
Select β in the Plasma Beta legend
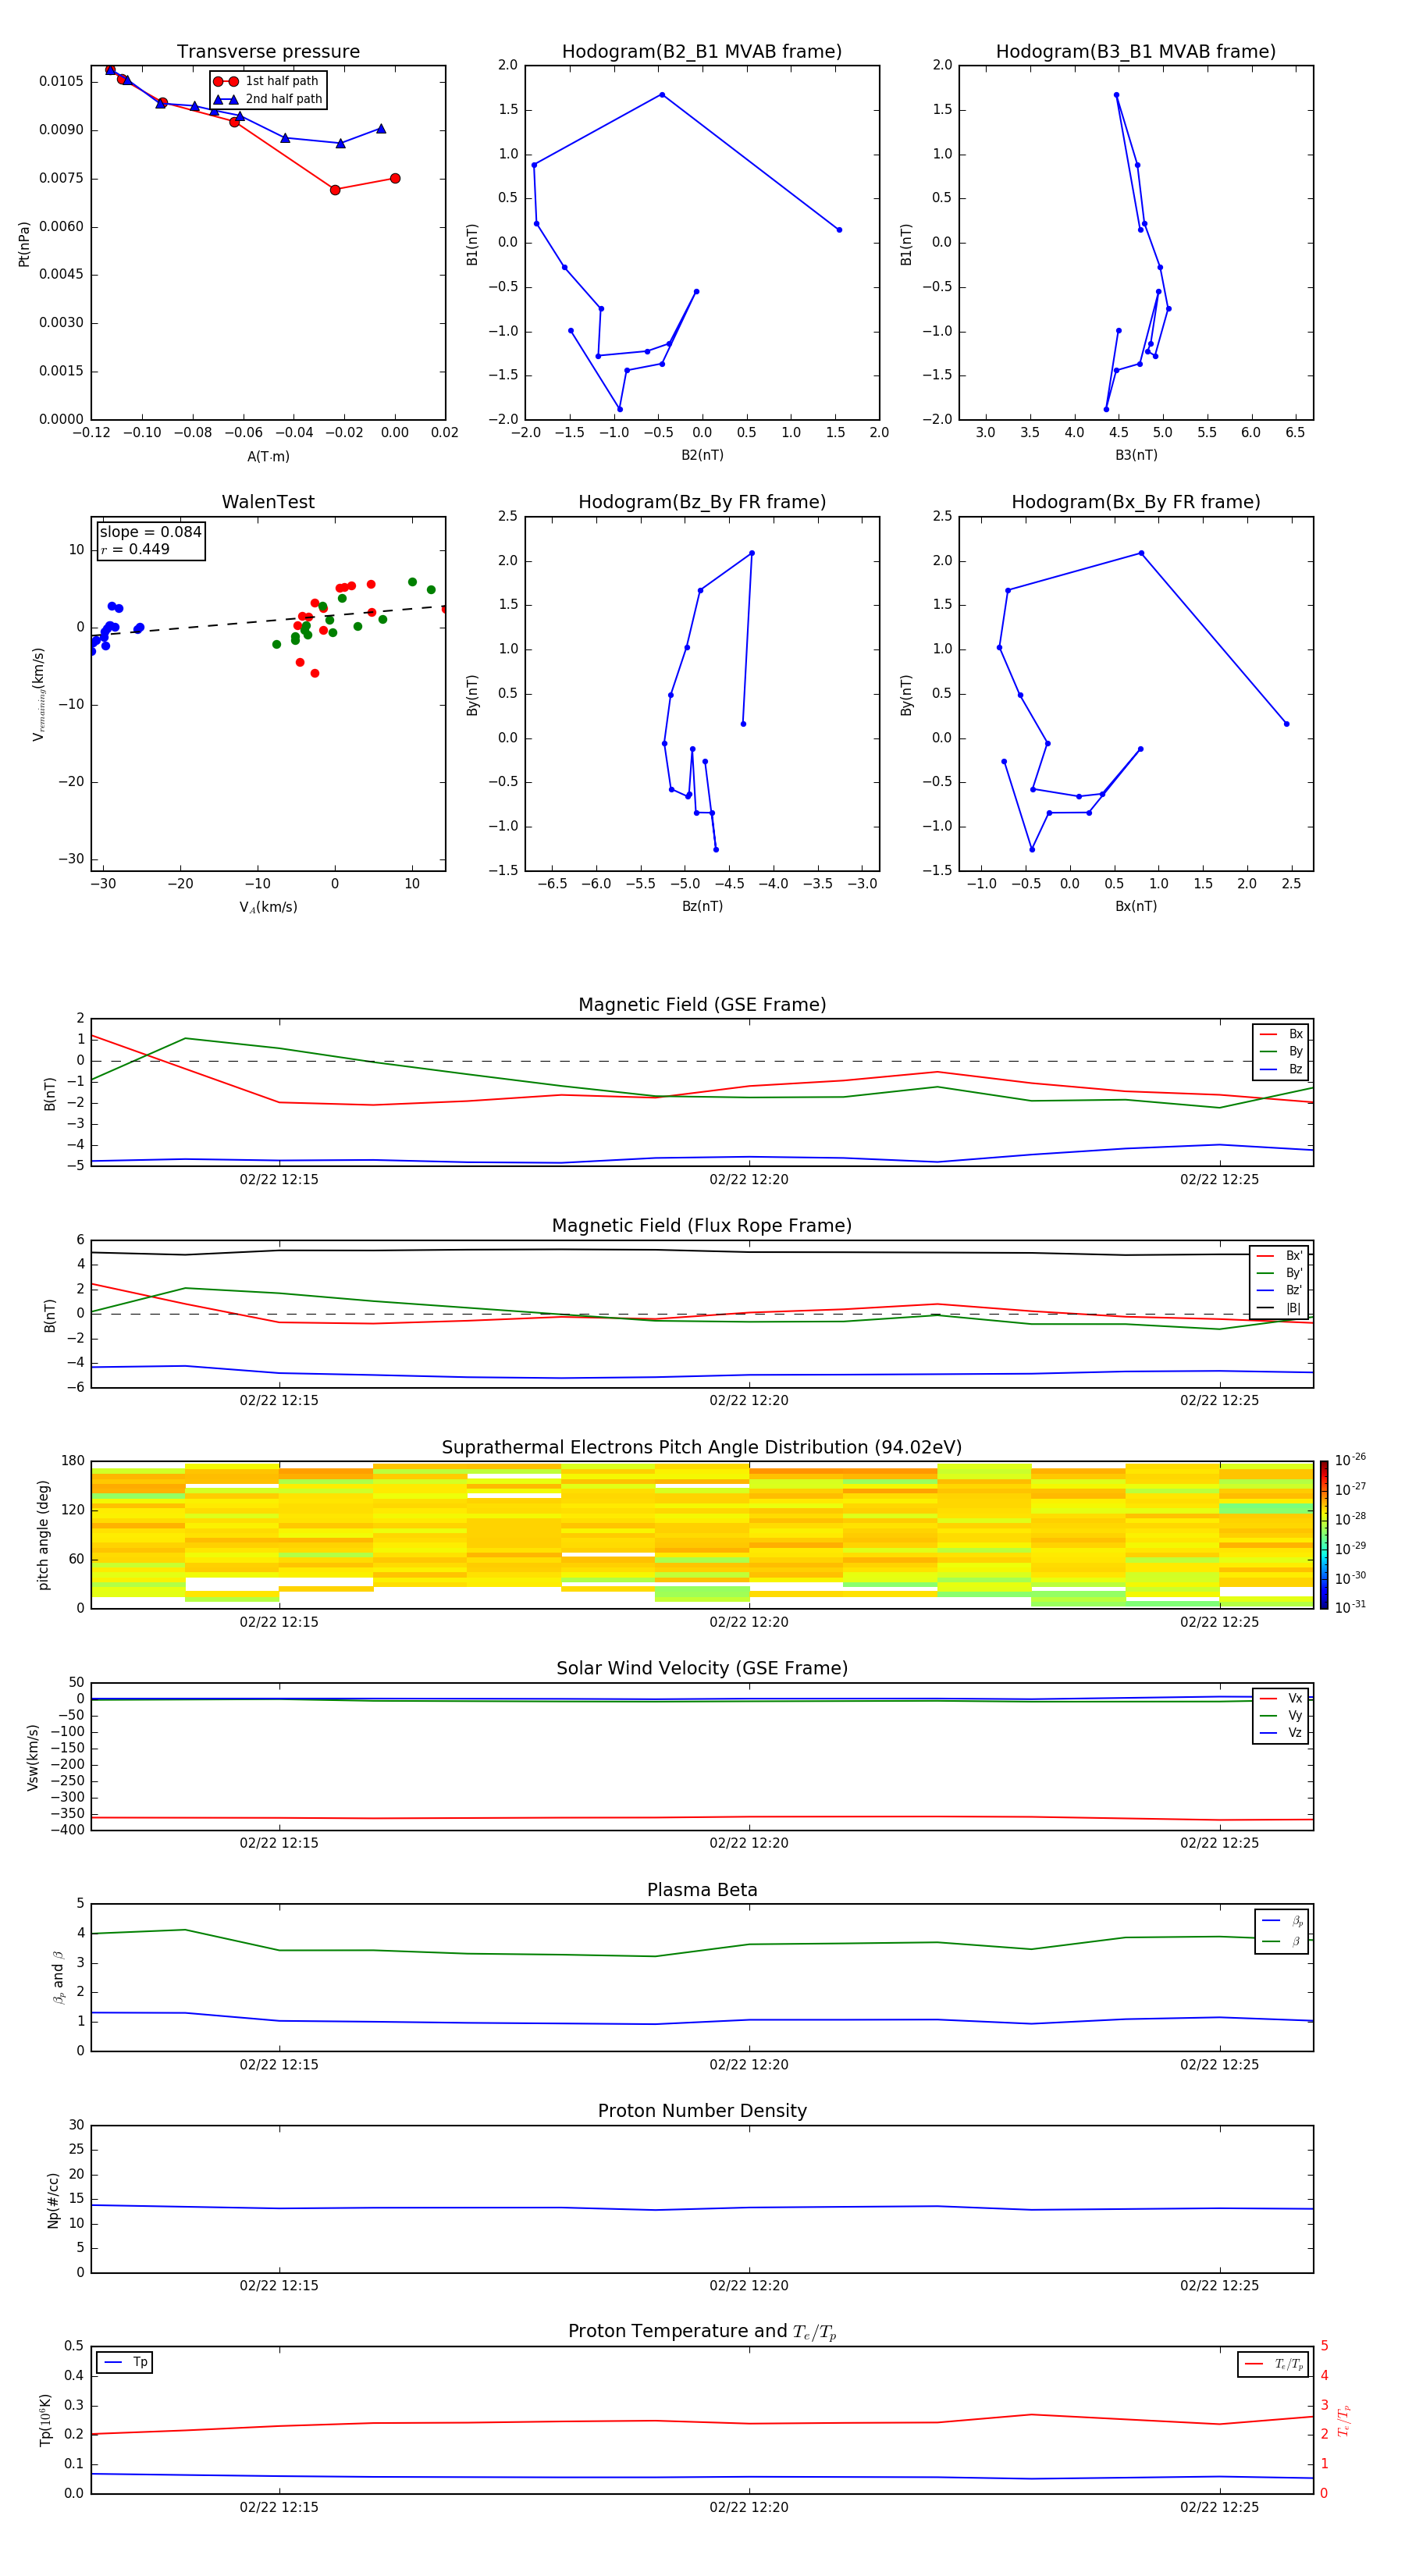pos(1282,1941)
